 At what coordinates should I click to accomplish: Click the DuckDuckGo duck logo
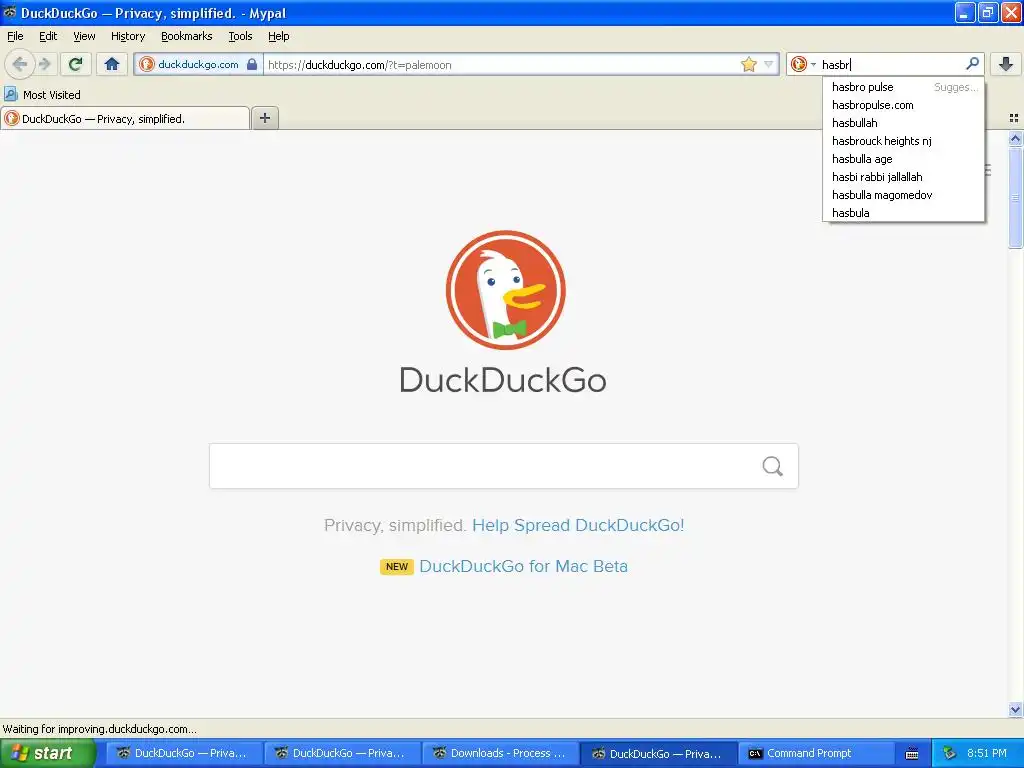(x=505, y=289)
